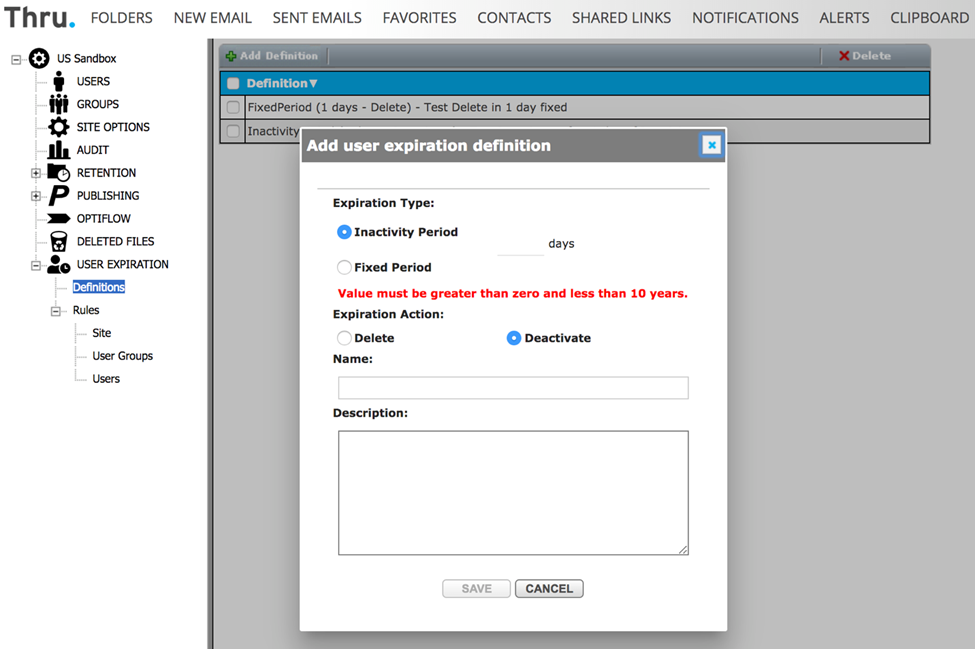
Task: Select the Fixed Period radio button
Action: coord(344,268)
